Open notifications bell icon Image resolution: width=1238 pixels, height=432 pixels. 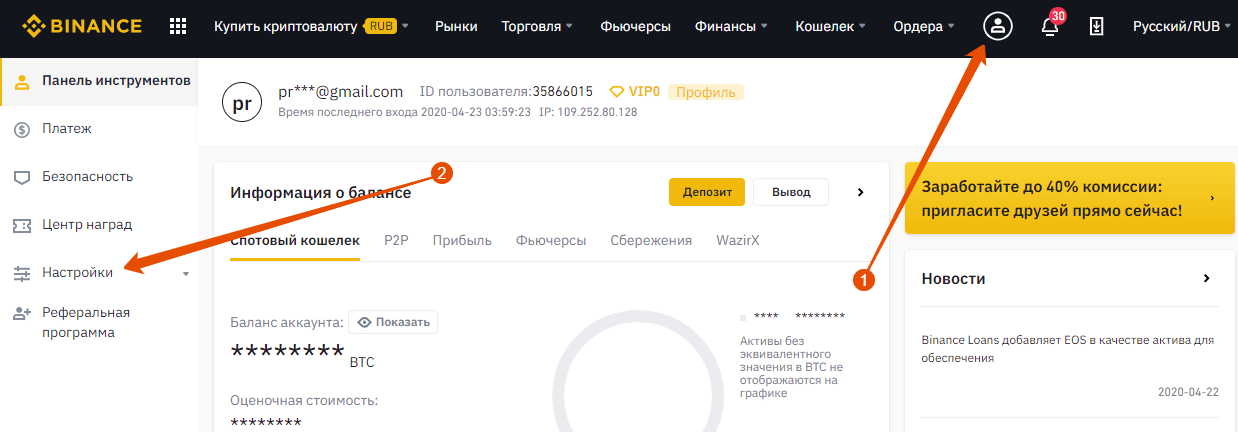click(1050, 27)
